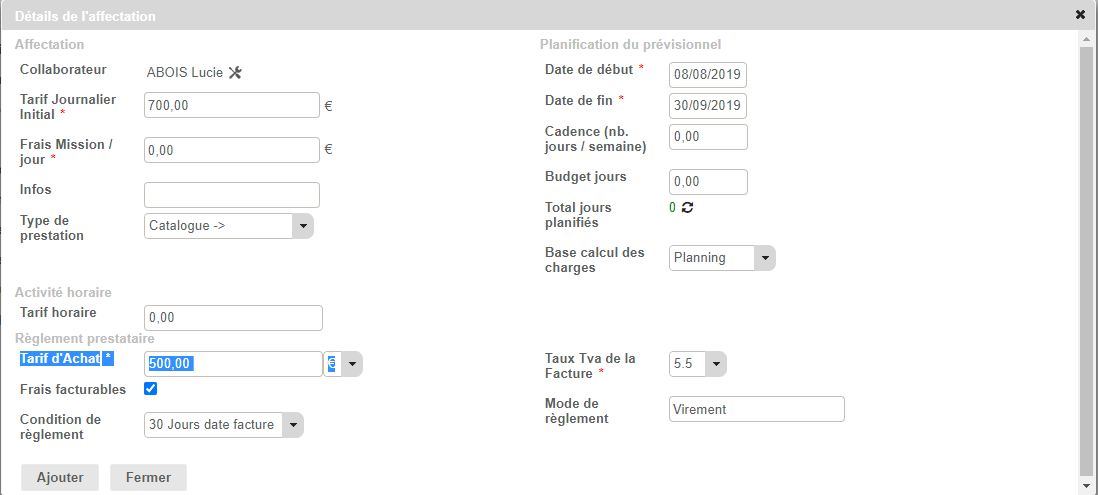
Task: Click the Mode de règlement field
Action: pos(756,409)
